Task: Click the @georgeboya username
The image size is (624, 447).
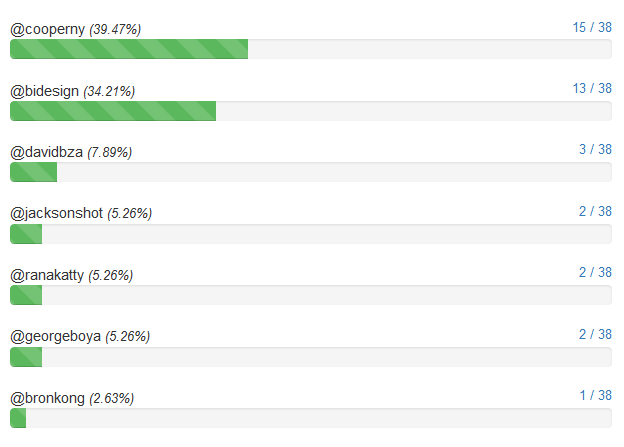Action: (x=56, y=336)
